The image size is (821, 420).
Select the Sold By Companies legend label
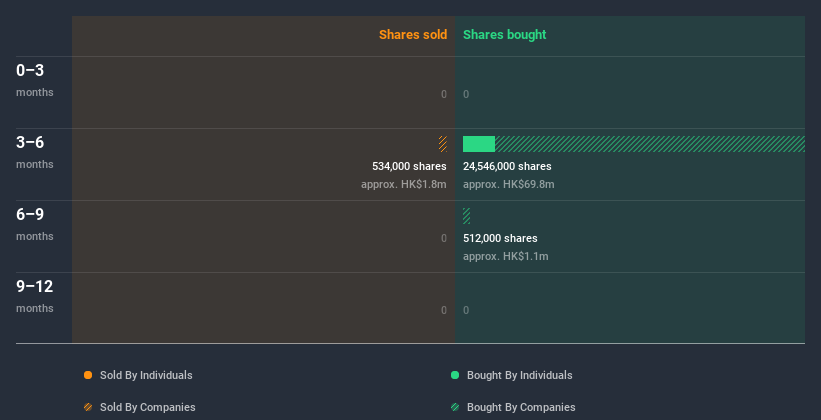tap(148, 407)
